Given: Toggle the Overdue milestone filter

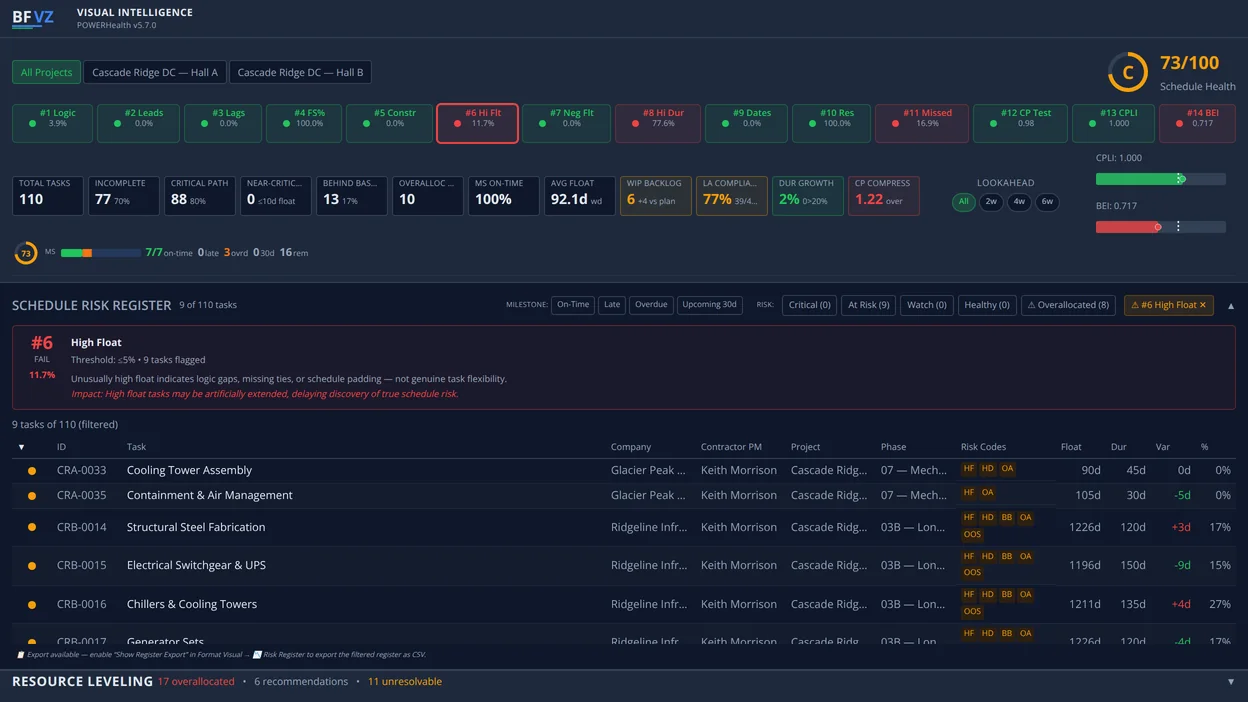Looking at the screenshot, I should 651,305.
